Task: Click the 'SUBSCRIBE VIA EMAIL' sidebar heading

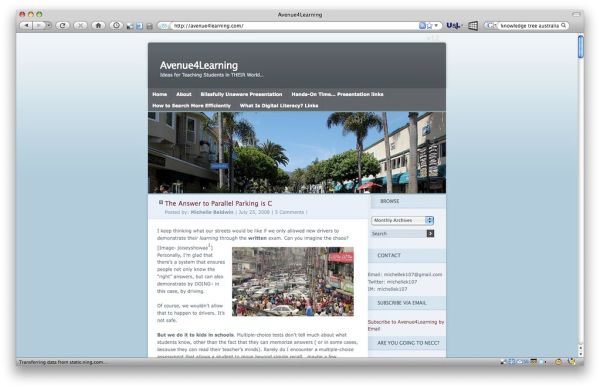Action: [402, 303]
